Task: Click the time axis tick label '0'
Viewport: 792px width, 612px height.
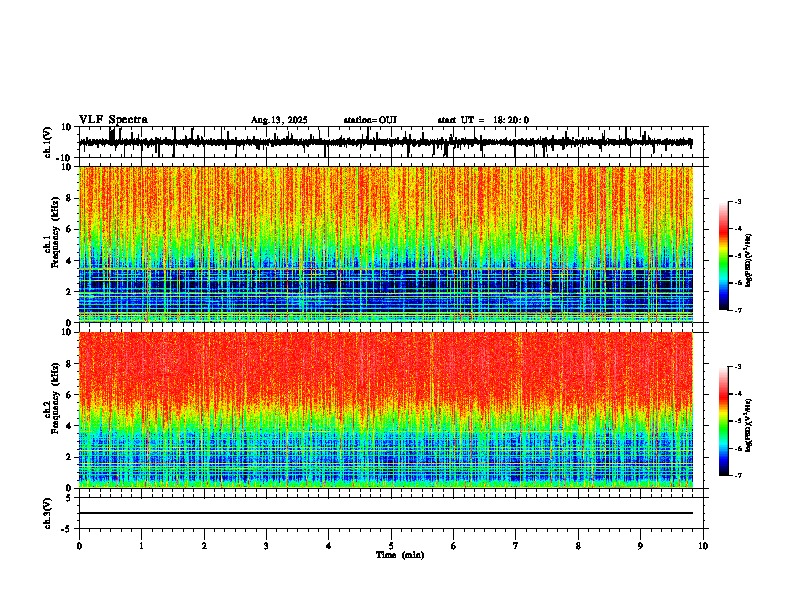Action: [x=79, y=546]
